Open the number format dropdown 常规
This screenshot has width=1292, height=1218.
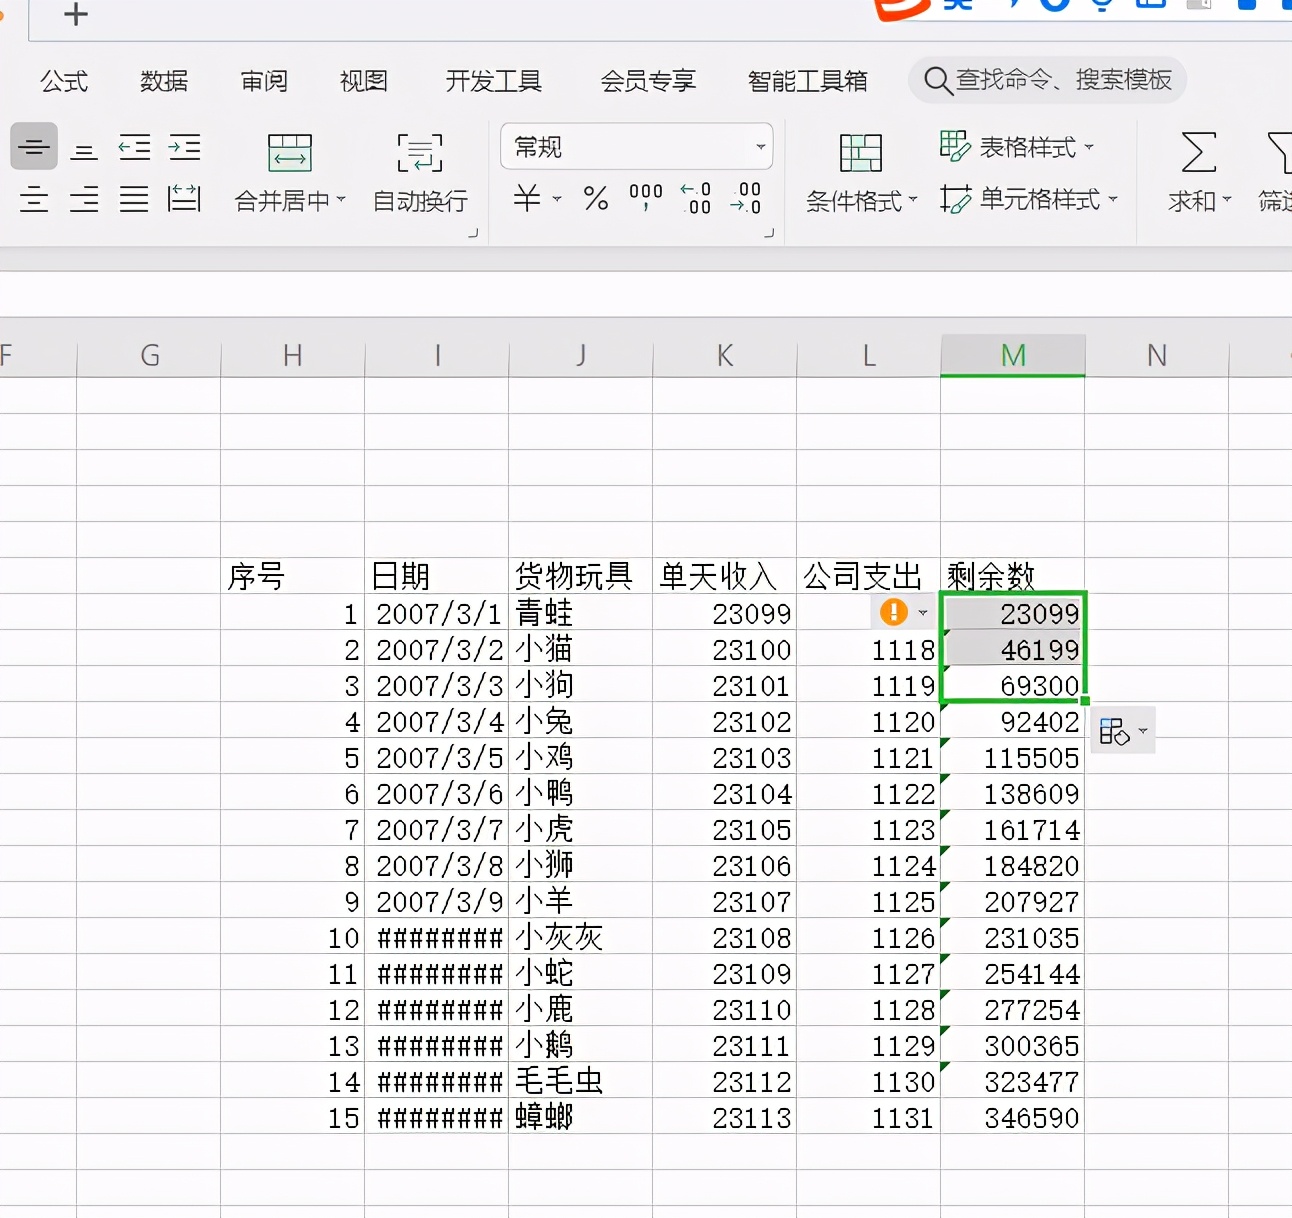[636, 147]
